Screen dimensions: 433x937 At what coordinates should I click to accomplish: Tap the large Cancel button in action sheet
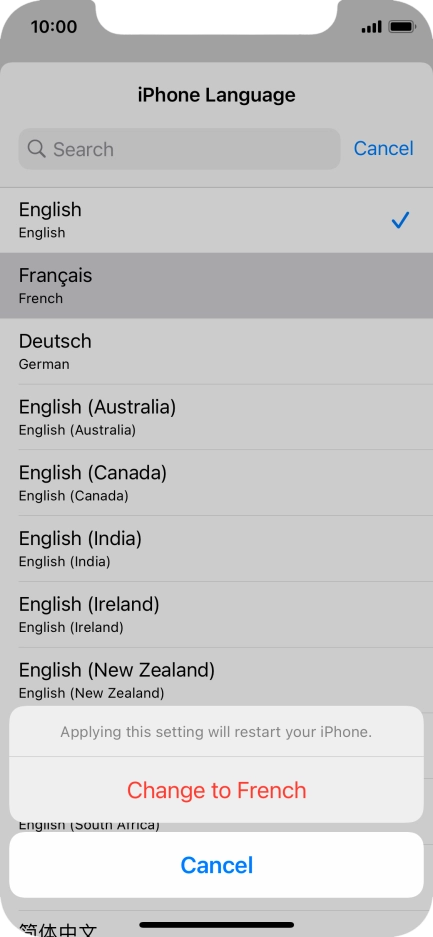tap(216, 865)
